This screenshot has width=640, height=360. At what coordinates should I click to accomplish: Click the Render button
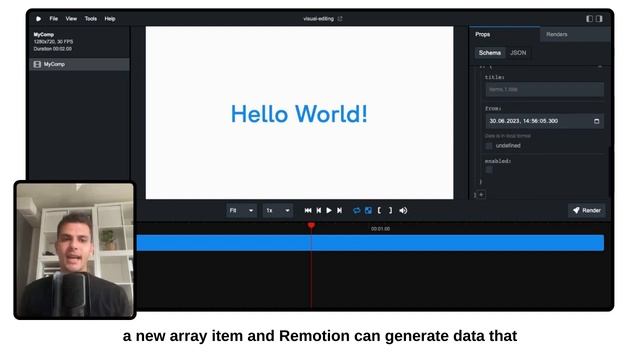tap(587, 211)
